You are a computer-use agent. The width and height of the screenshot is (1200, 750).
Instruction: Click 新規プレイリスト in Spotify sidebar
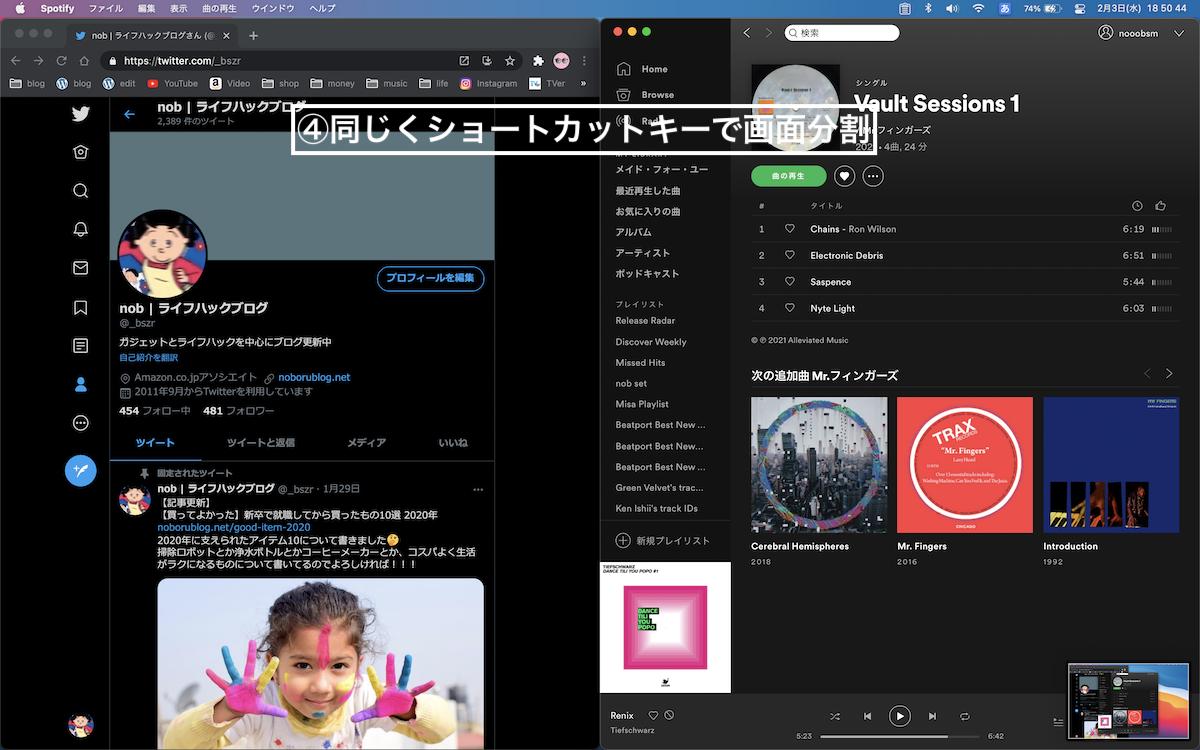point(663,541)
